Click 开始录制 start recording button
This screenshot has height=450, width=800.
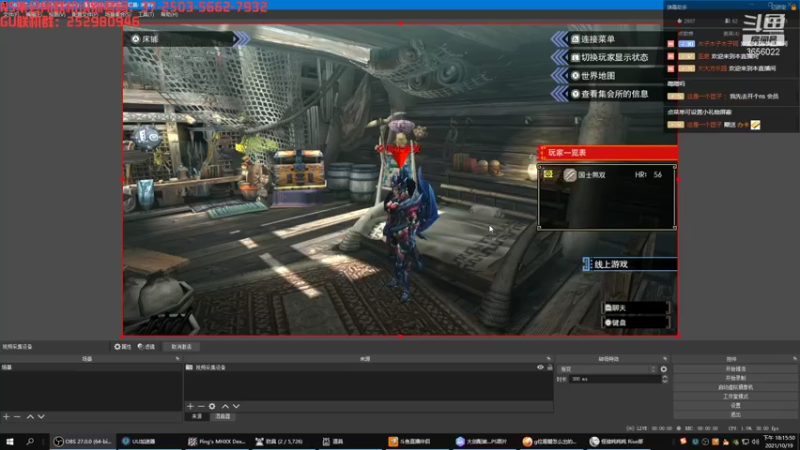(735, 378)
